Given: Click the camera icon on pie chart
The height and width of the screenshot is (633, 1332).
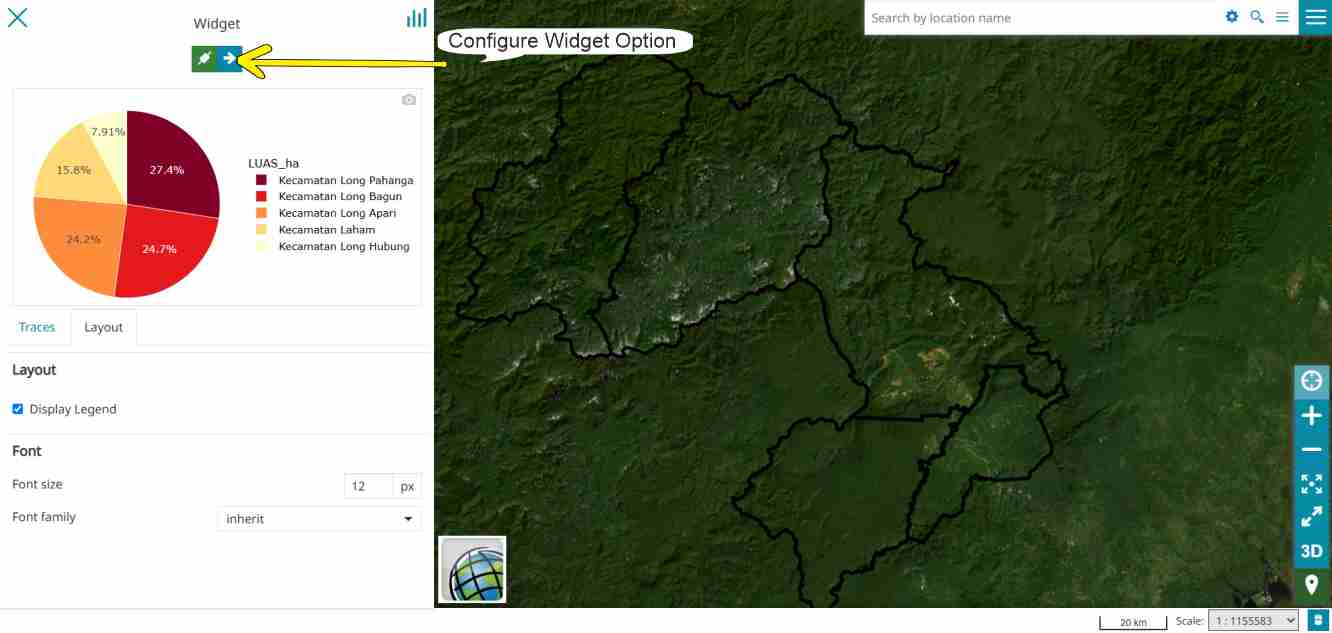Looking at the screenshot, I should pos(409,100).
